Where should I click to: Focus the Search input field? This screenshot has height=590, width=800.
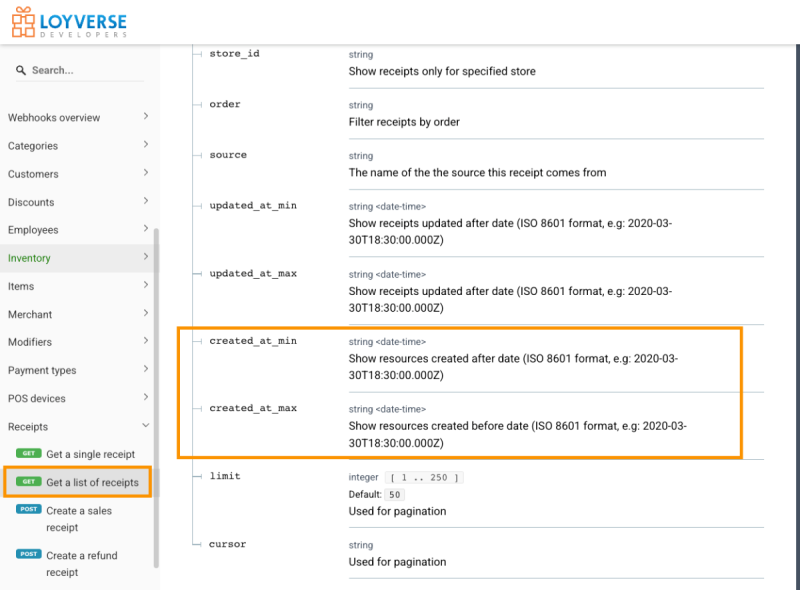pyautogui.click(x=85, y=71)
